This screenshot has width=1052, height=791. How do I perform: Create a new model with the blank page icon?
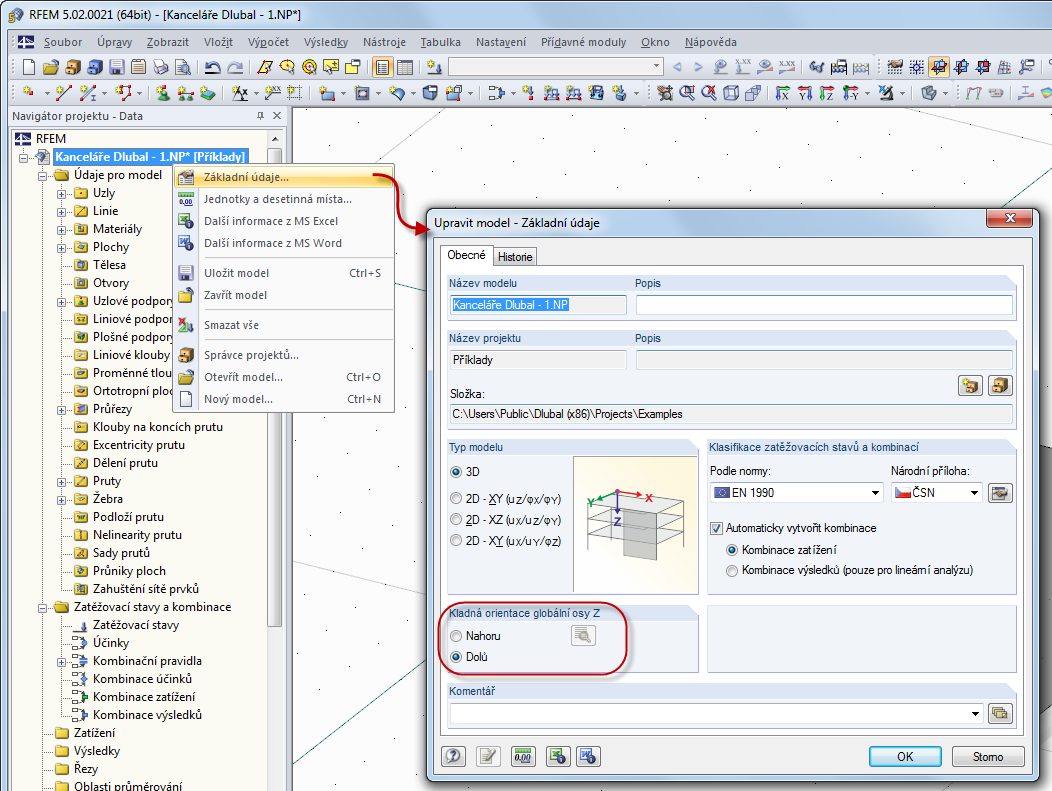[29, 67]
